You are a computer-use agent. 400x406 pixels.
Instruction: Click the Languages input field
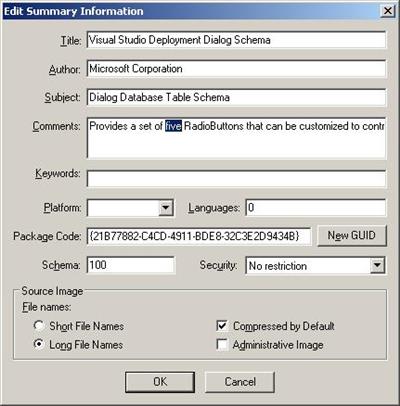(316, 208)
